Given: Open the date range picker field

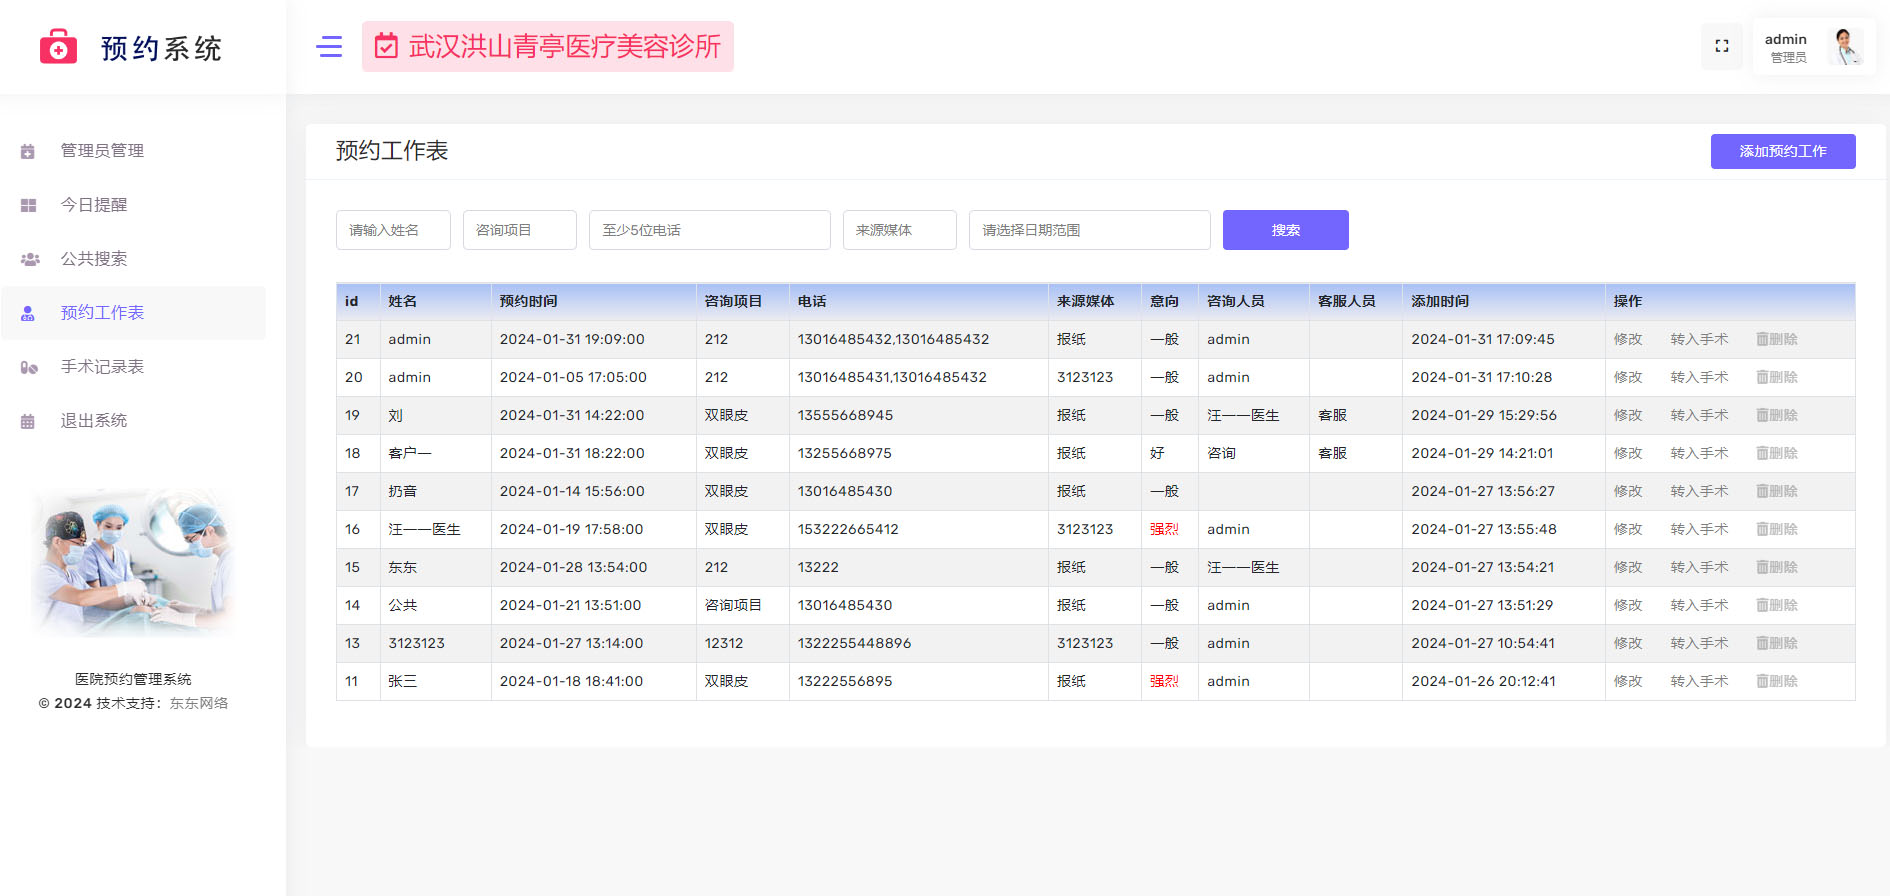Looking at the screenshot, I should [x=1089, y=231].
